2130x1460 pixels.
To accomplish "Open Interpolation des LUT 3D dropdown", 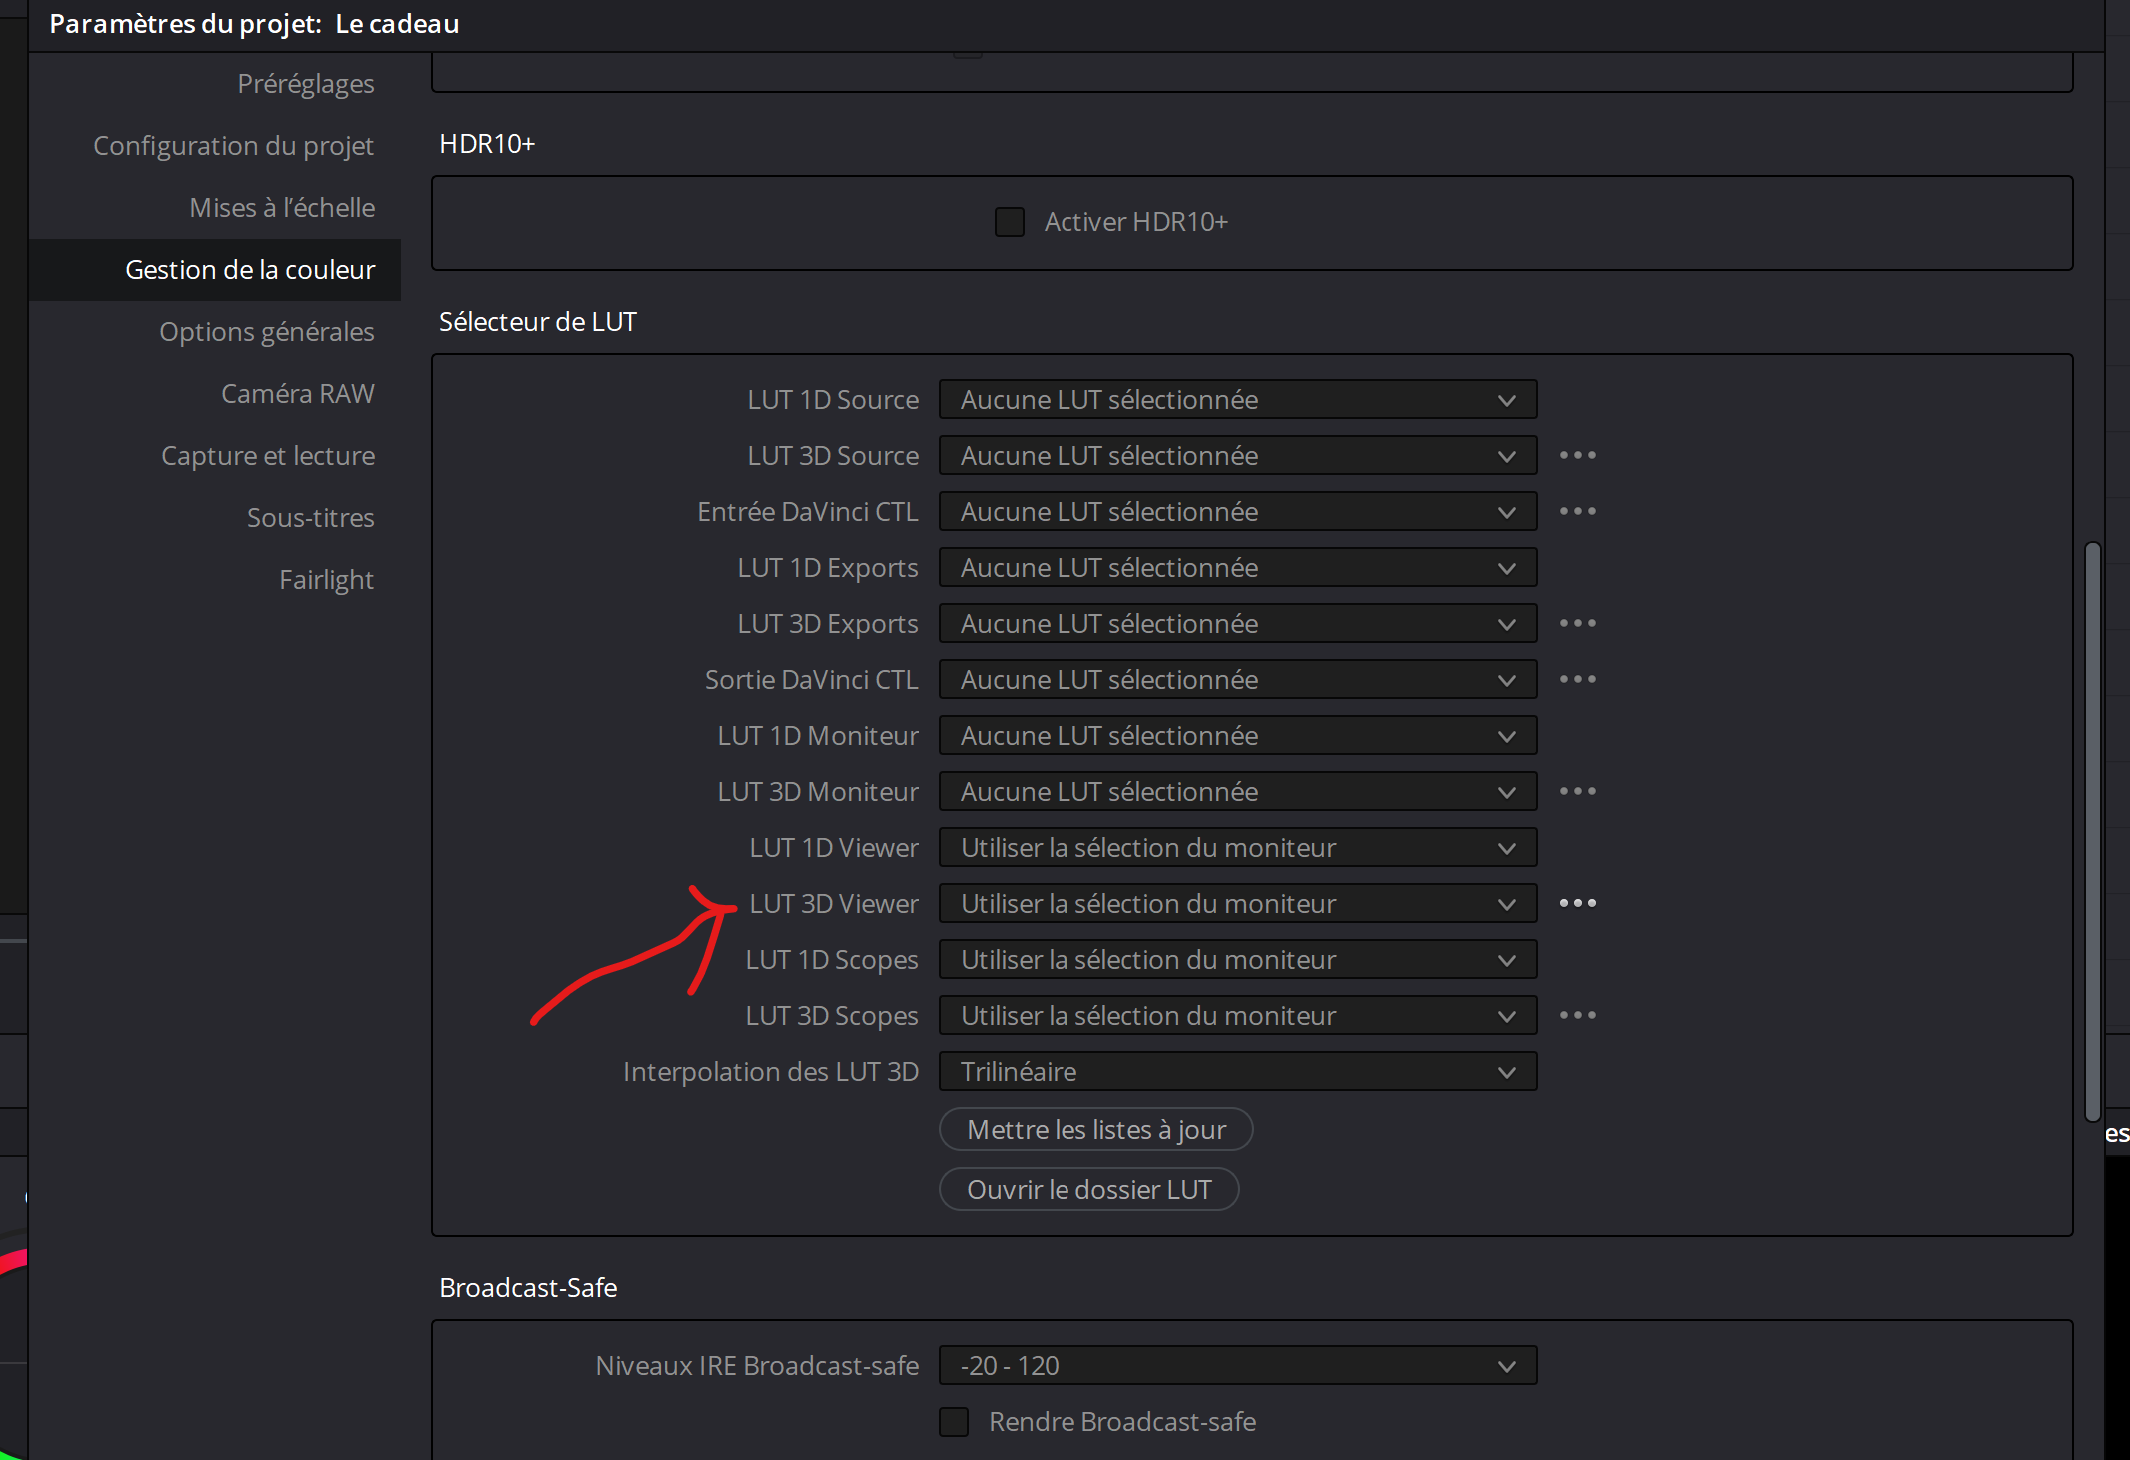I will pyautogui.click(x=1237, y=1072).
